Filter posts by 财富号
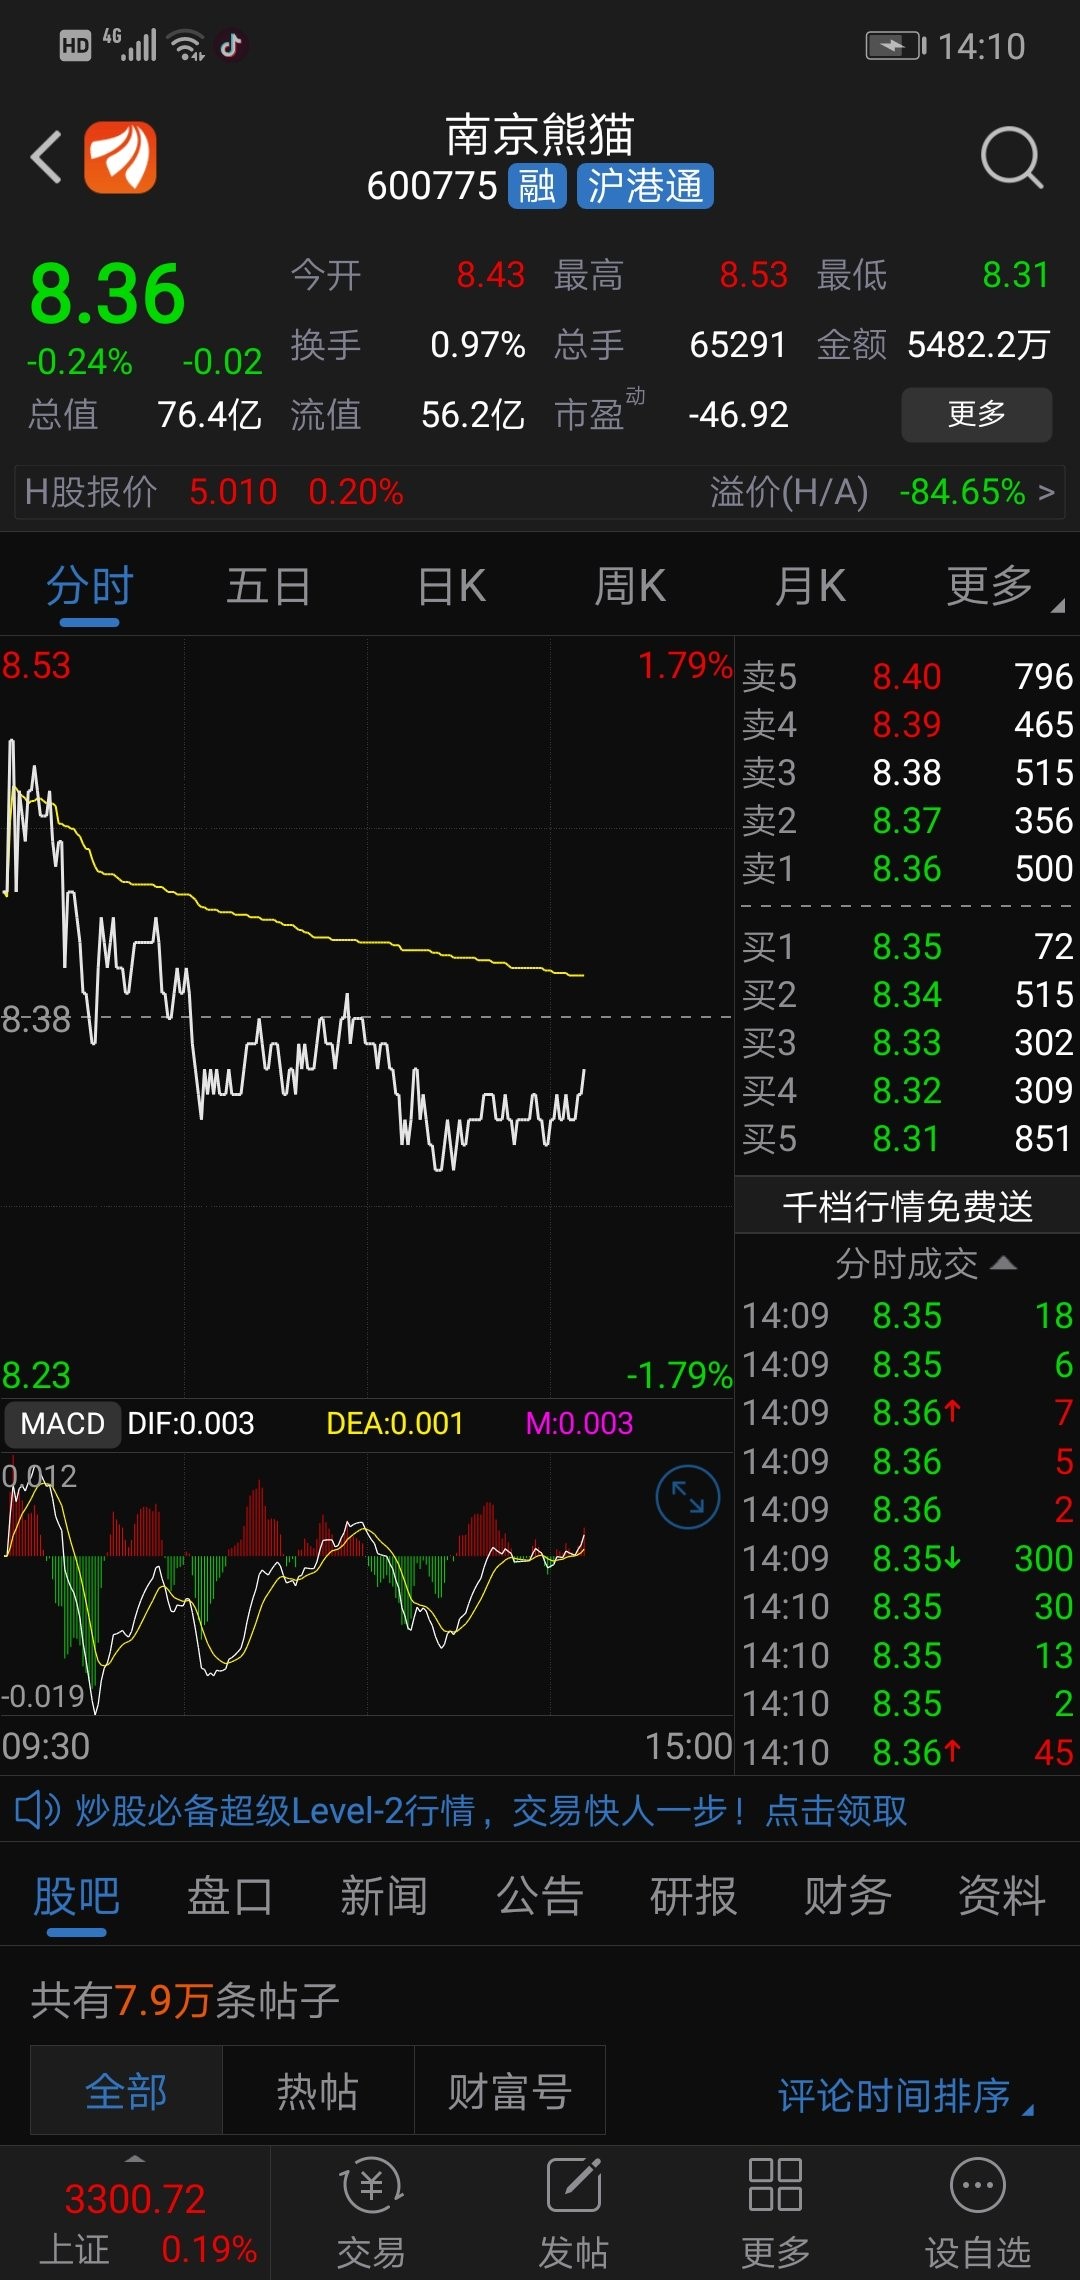This screenshot has height=2280, width=1080. [510, 2090]
